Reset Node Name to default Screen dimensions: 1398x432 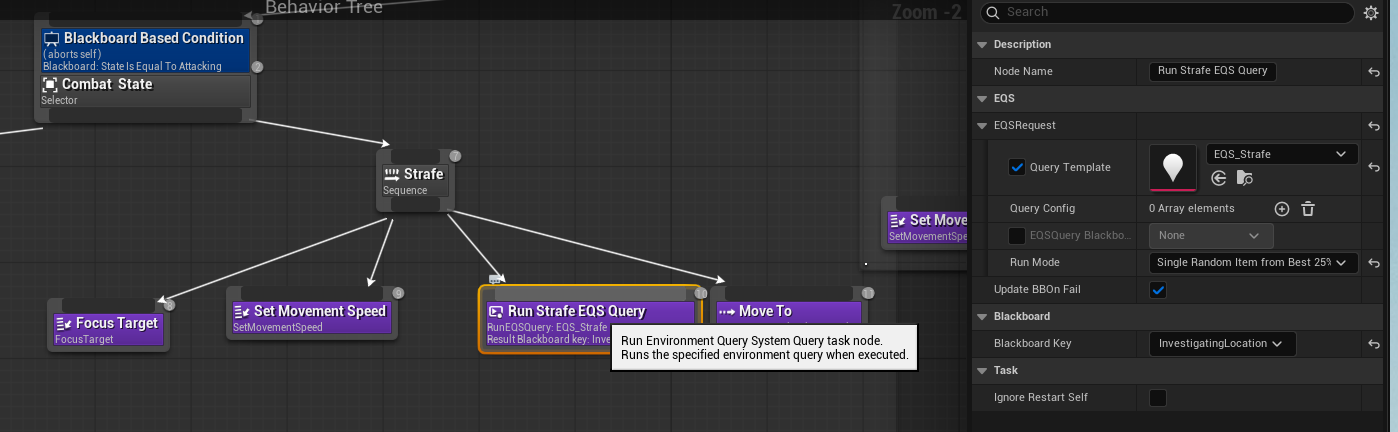click(x=1375, y=72)
